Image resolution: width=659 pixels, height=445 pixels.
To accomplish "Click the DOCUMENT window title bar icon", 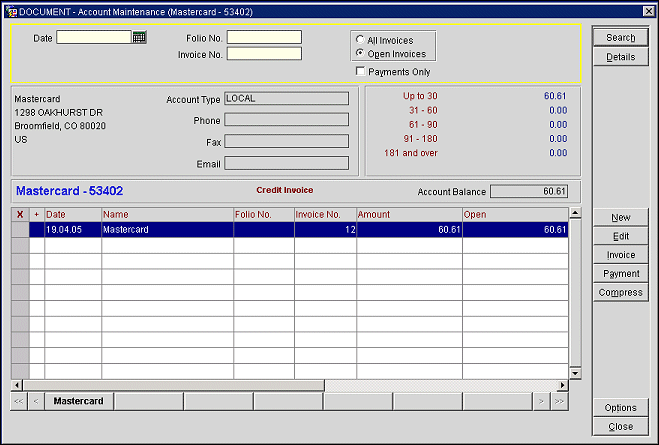I will click(11, 10).
